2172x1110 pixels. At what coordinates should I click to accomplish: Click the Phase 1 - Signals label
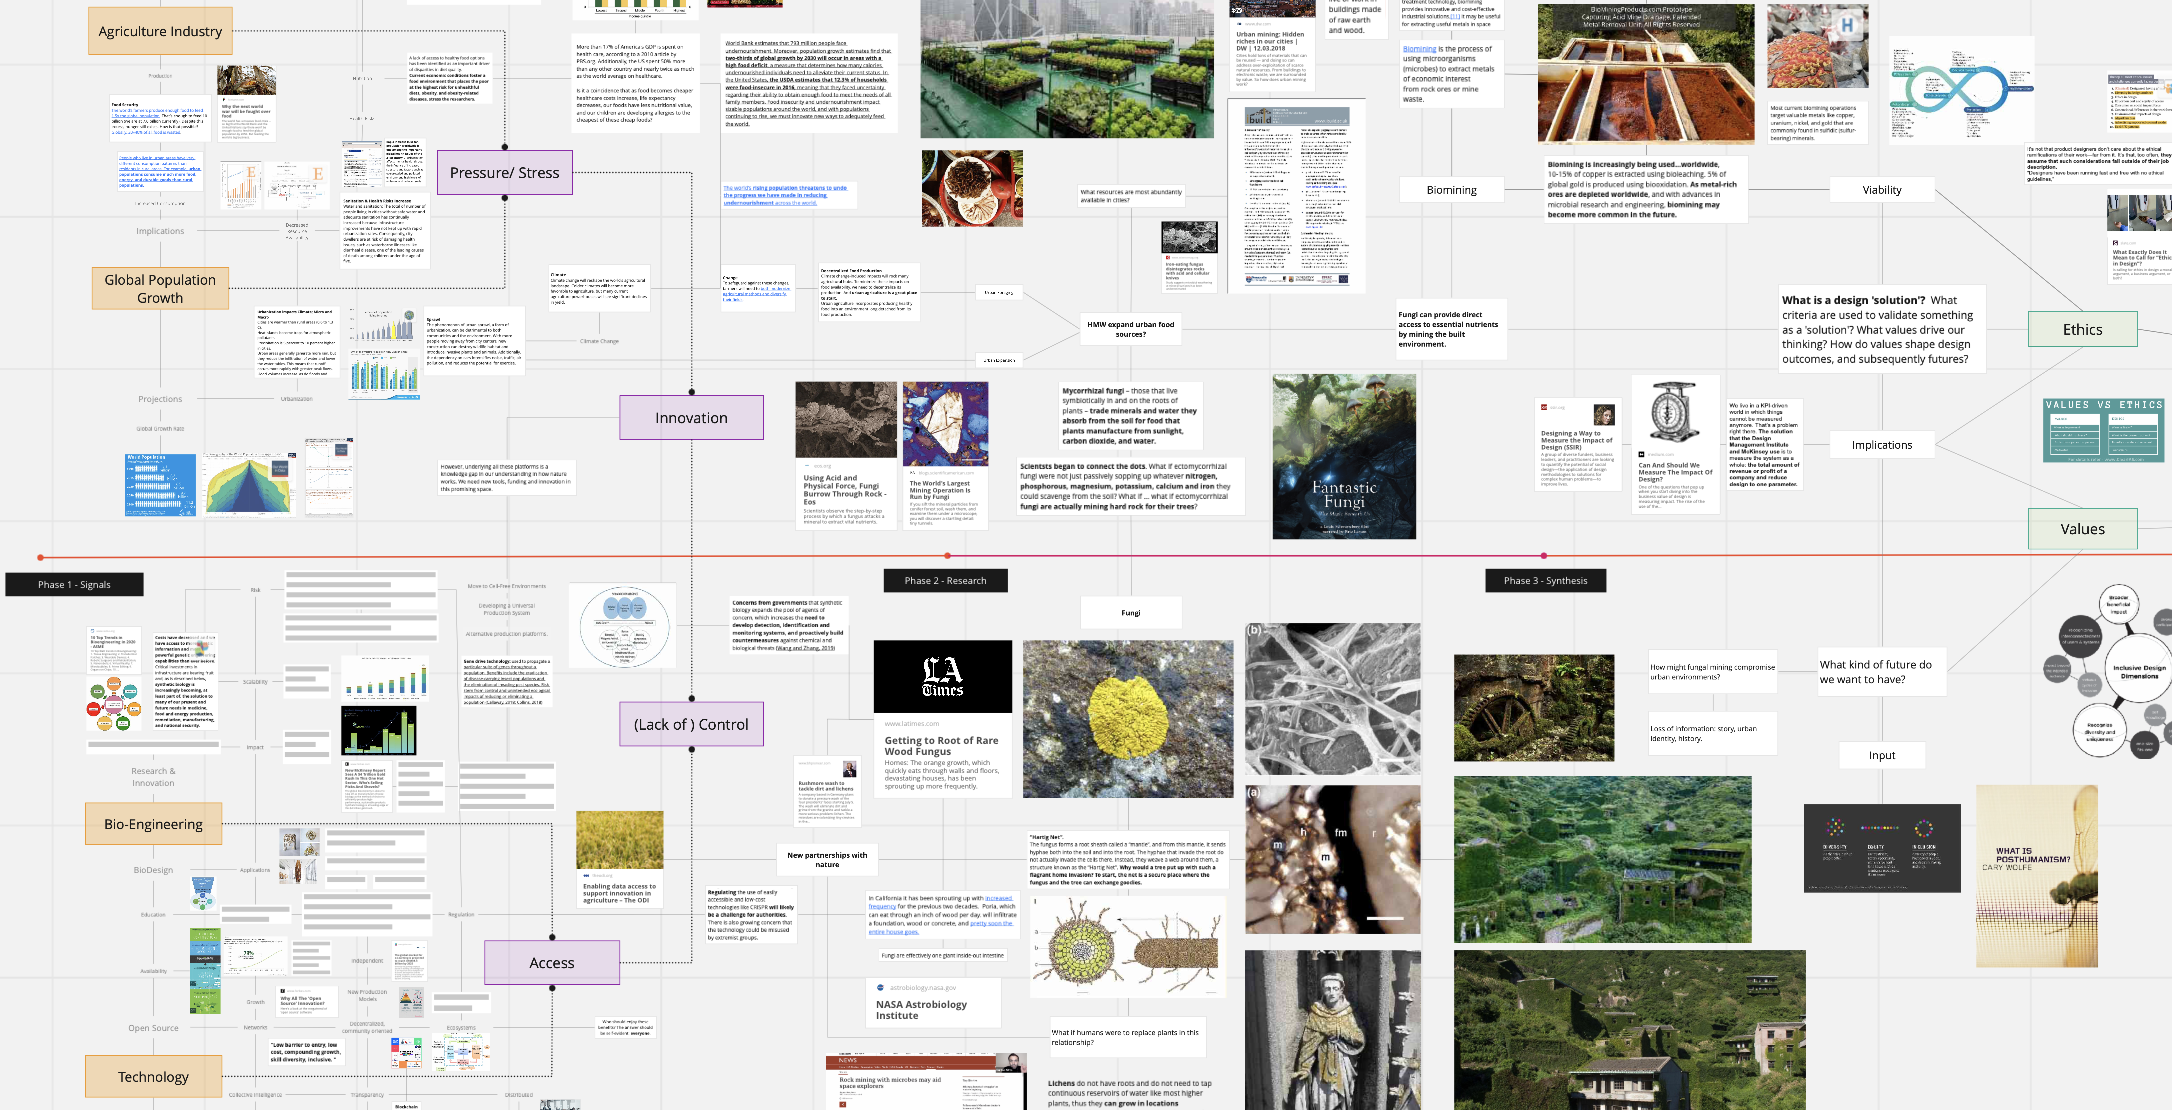(74, 585)
